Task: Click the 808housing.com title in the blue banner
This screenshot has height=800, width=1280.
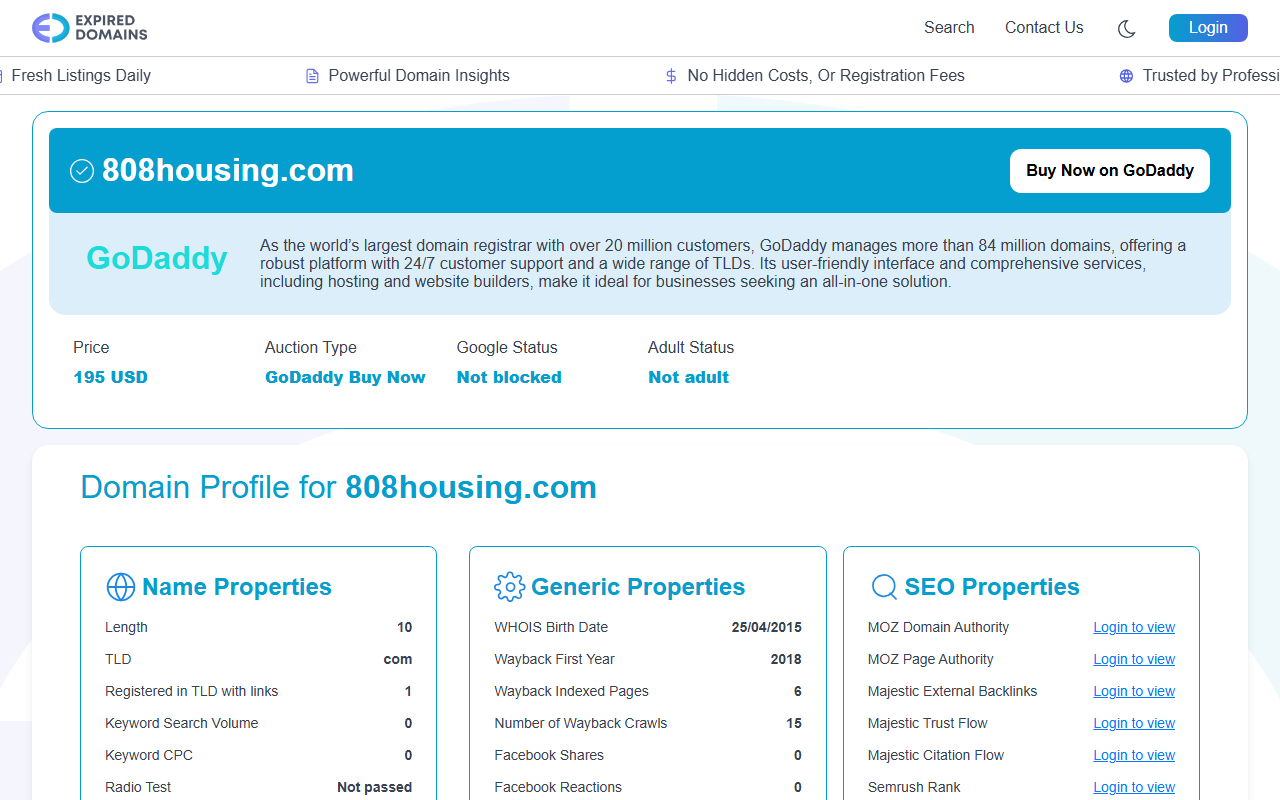Action: click(x=228, y=171)
